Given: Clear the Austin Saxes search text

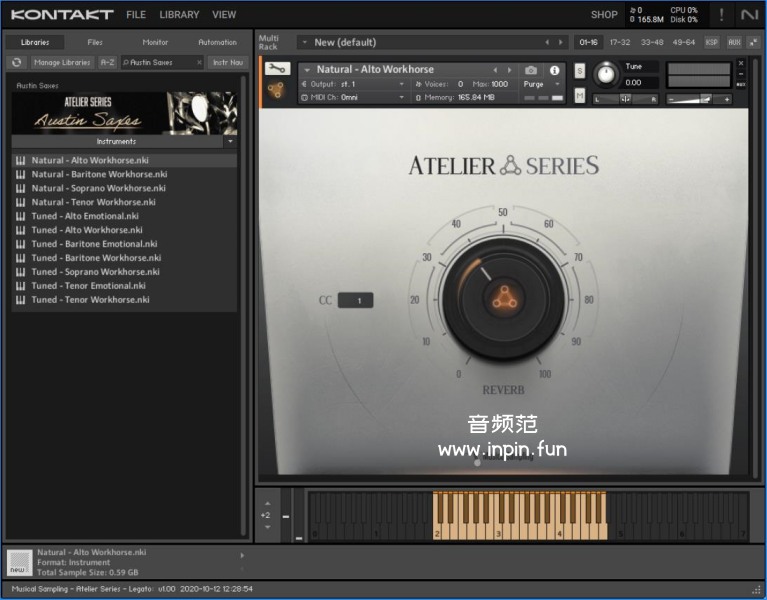Looking at the screenshot, I should pos(197,62).
